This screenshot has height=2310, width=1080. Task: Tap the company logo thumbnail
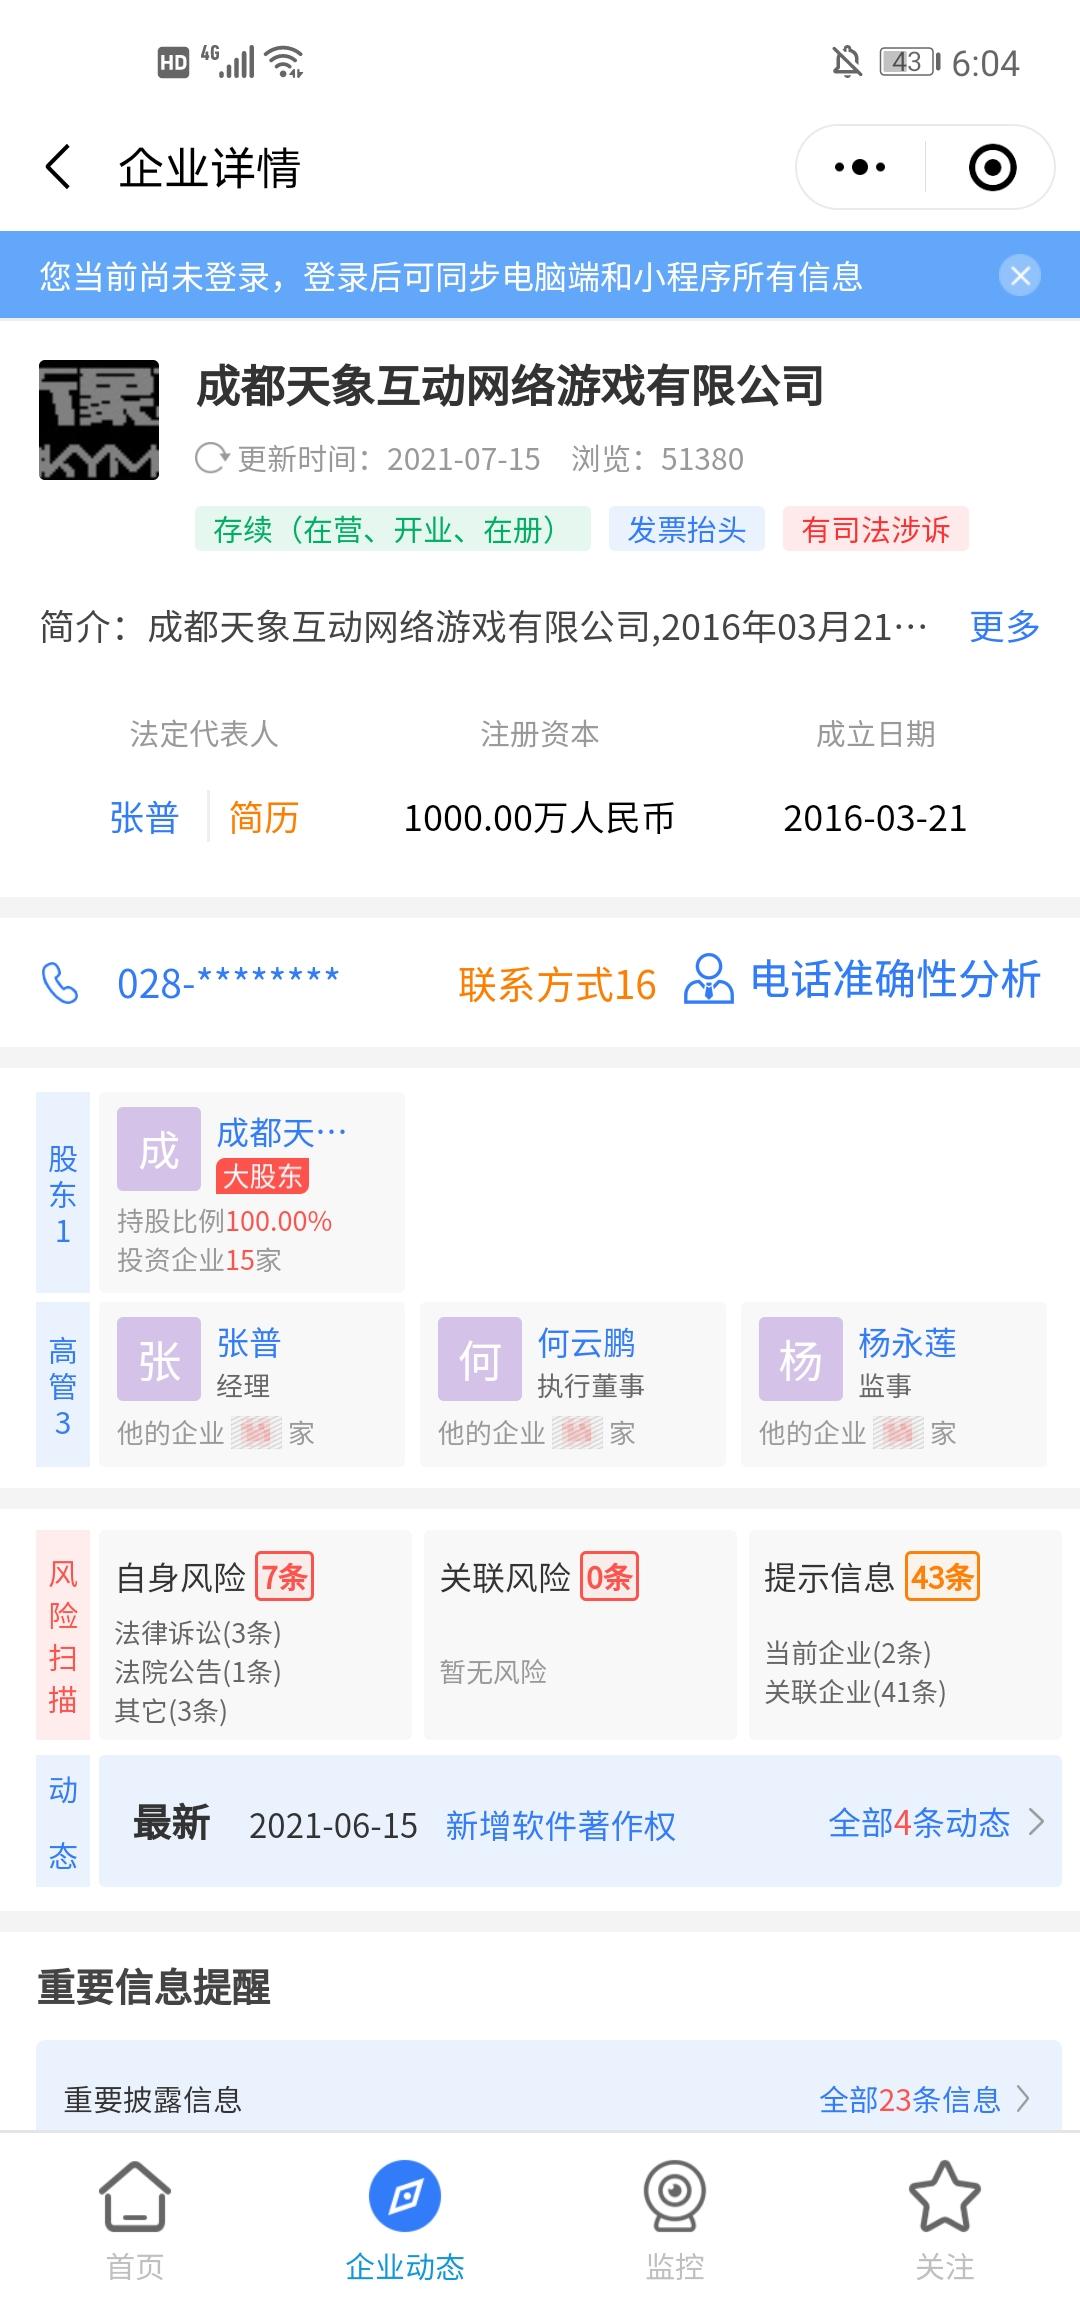[99, 420]
